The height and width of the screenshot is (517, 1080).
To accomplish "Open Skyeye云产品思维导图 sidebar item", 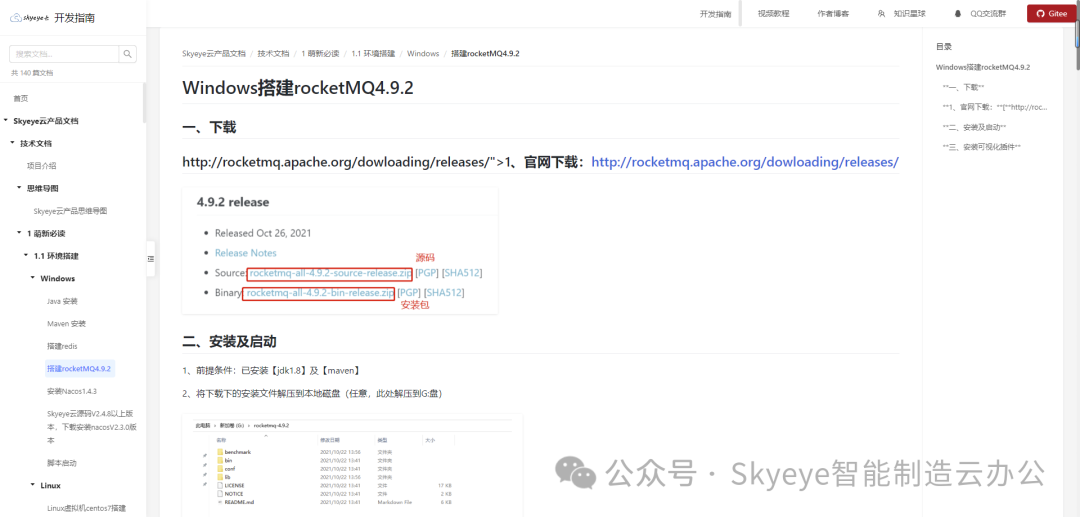I will 70,211.
